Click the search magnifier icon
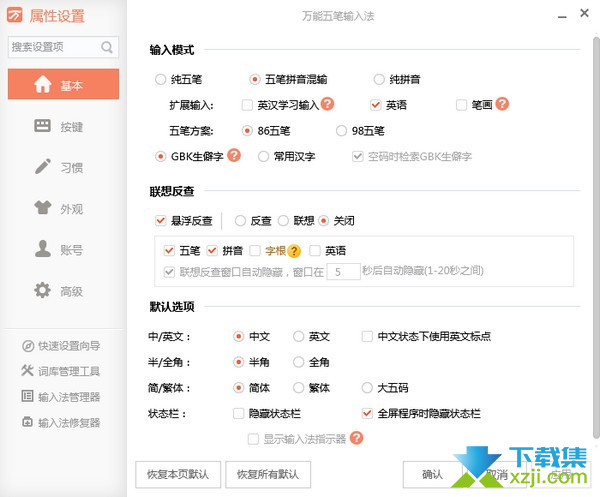 [x=107, y=47]
